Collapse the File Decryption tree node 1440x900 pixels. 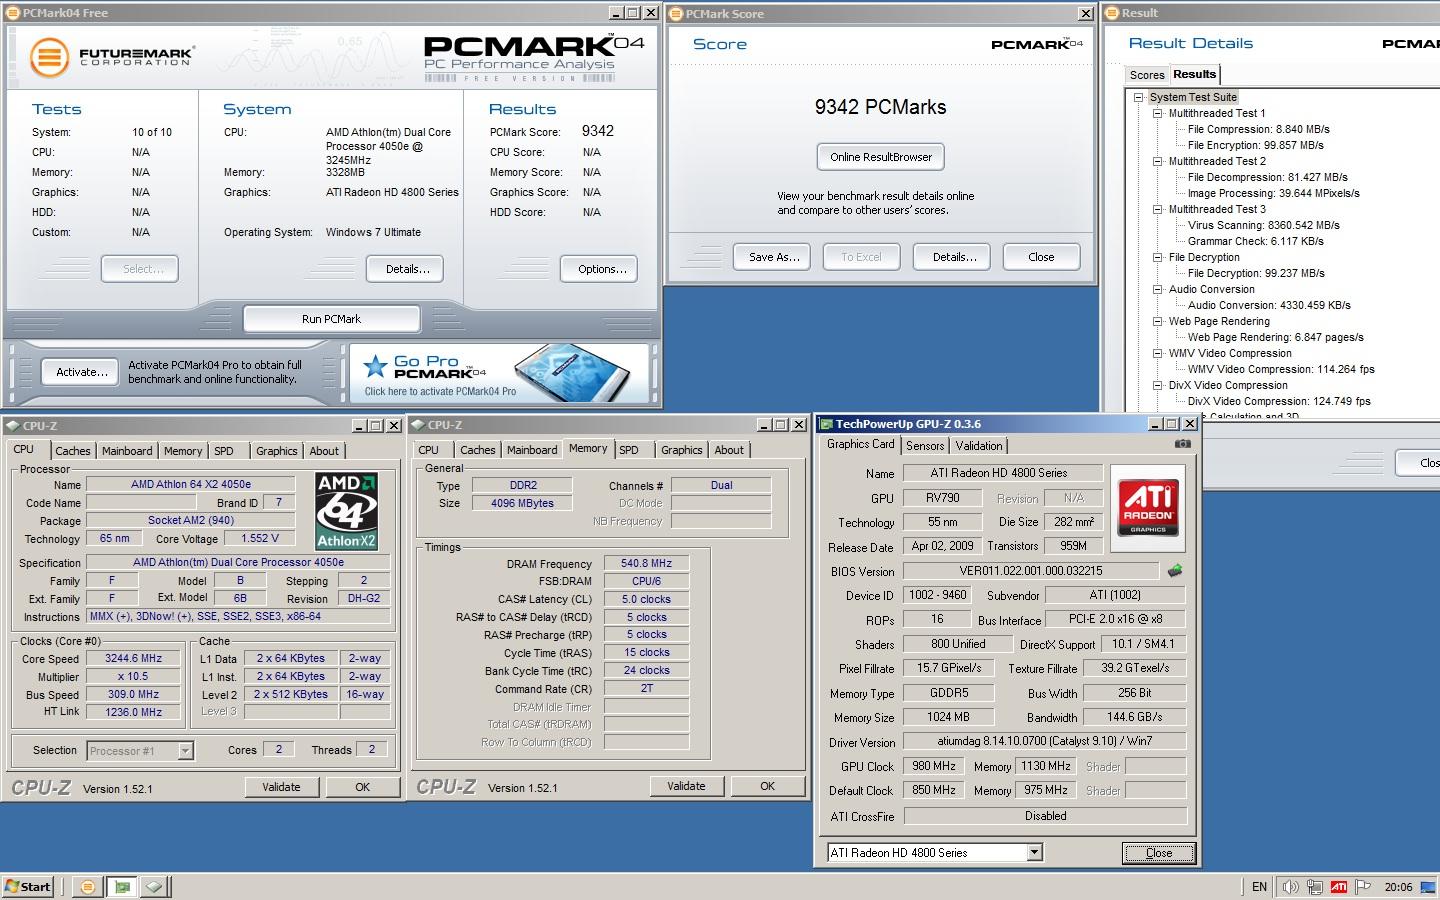1158,257
